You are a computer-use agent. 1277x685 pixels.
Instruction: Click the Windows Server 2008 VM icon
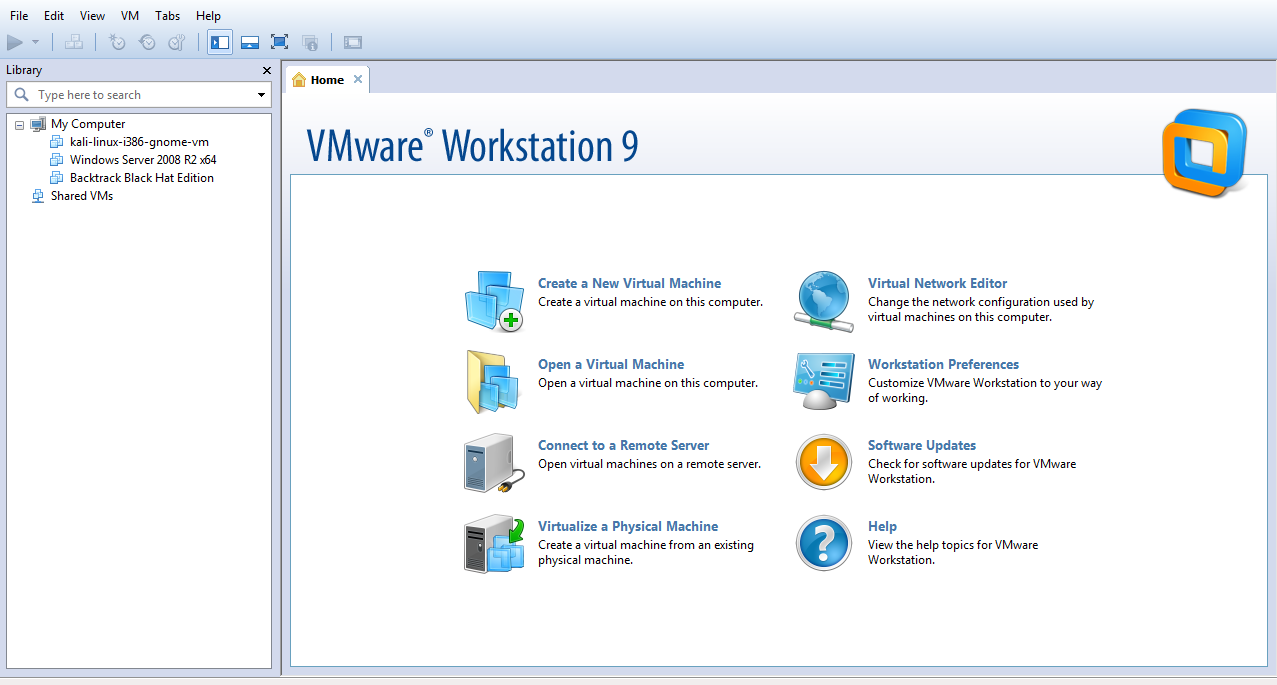click(x=57, y=160)
